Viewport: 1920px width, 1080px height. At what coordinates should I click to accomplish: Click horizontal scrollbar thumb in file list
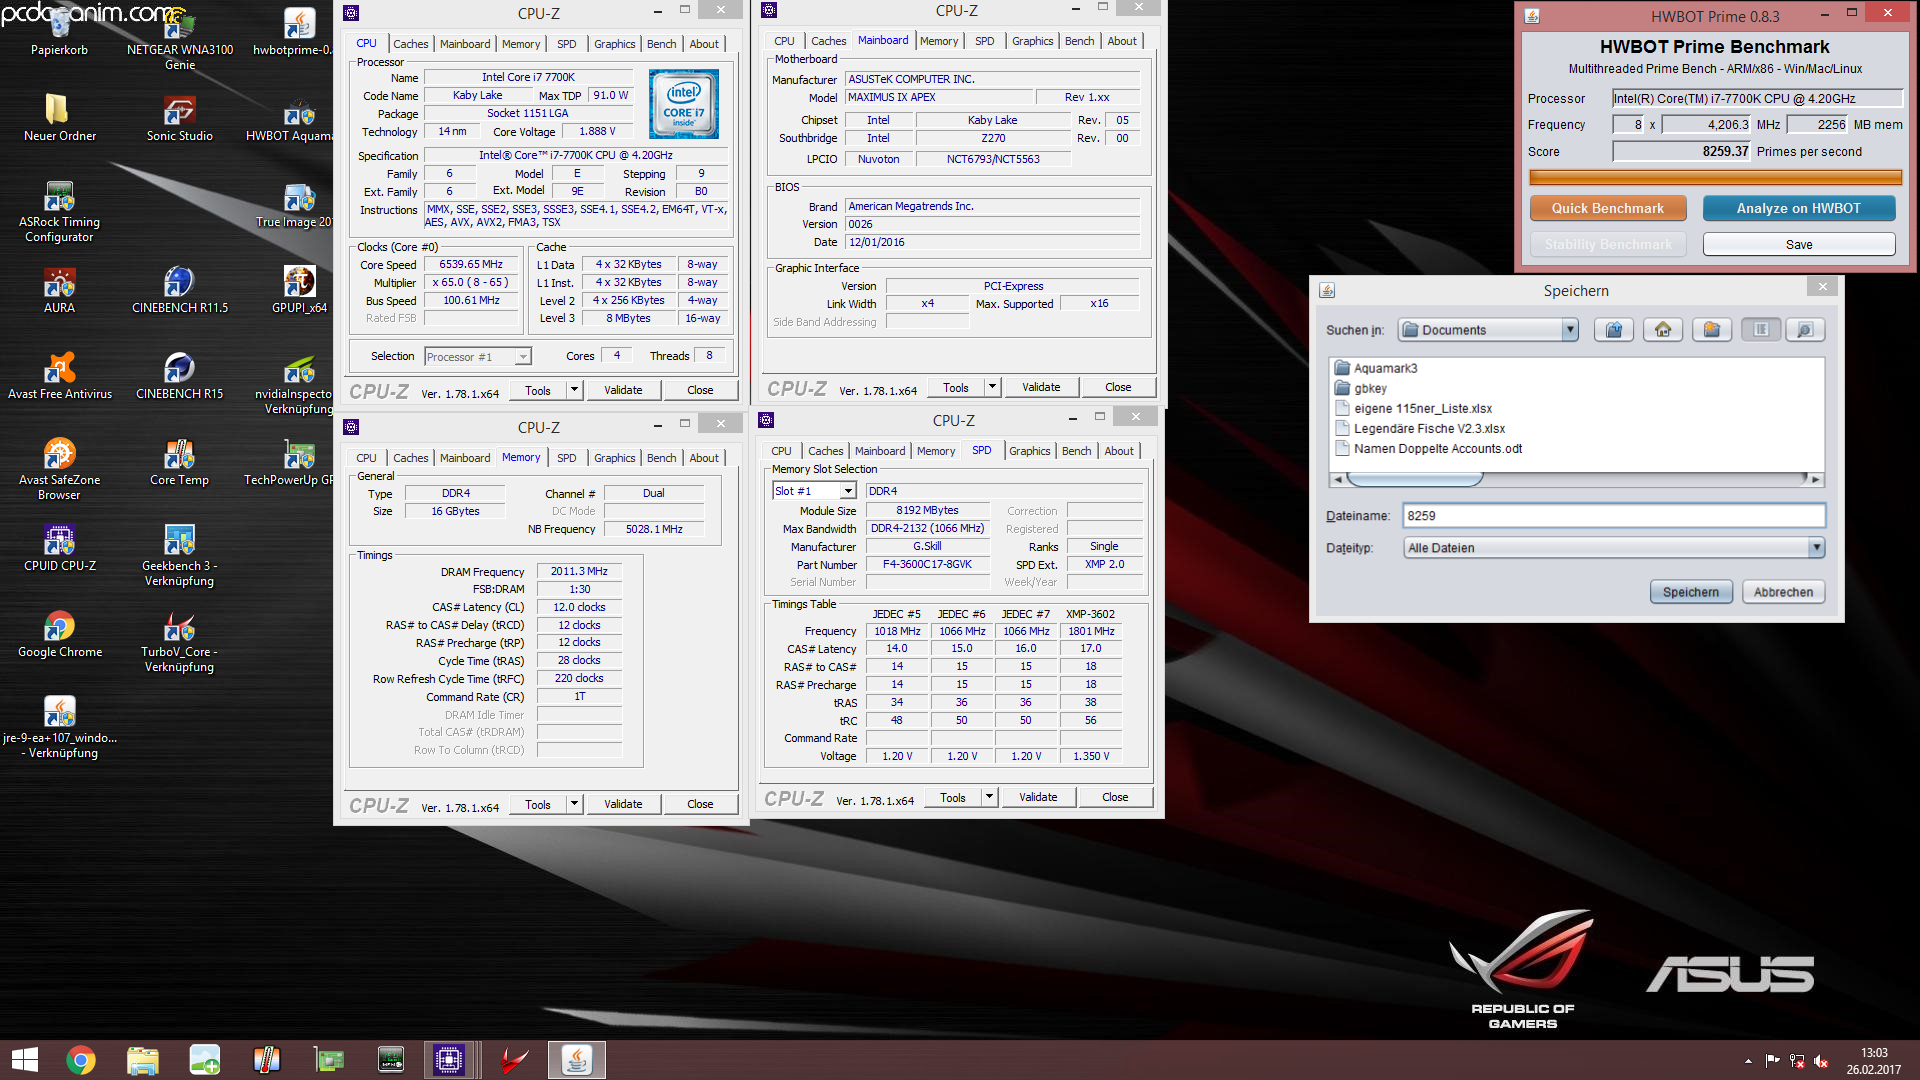click(1414, 480)
